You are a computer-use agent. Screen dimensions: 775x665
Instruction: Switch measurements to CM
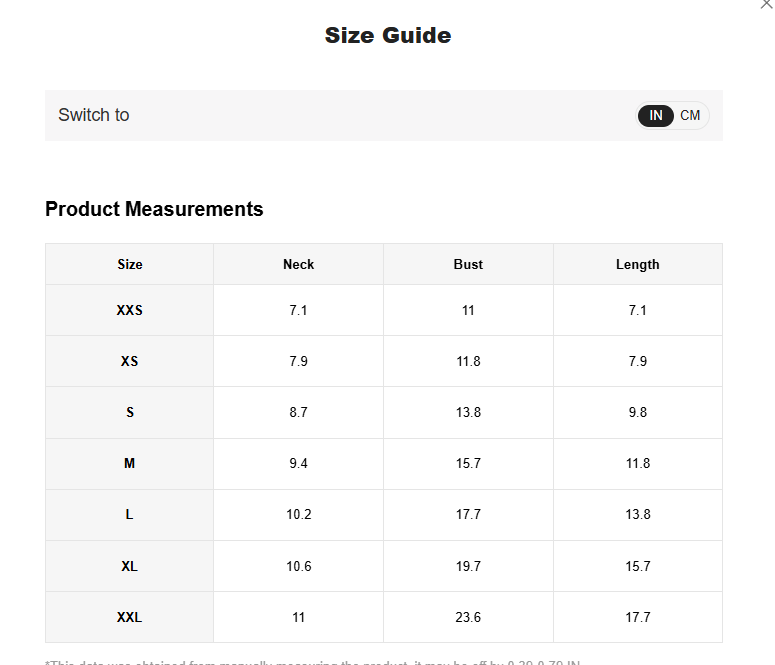pyautogui.click(x=690, y=115)
